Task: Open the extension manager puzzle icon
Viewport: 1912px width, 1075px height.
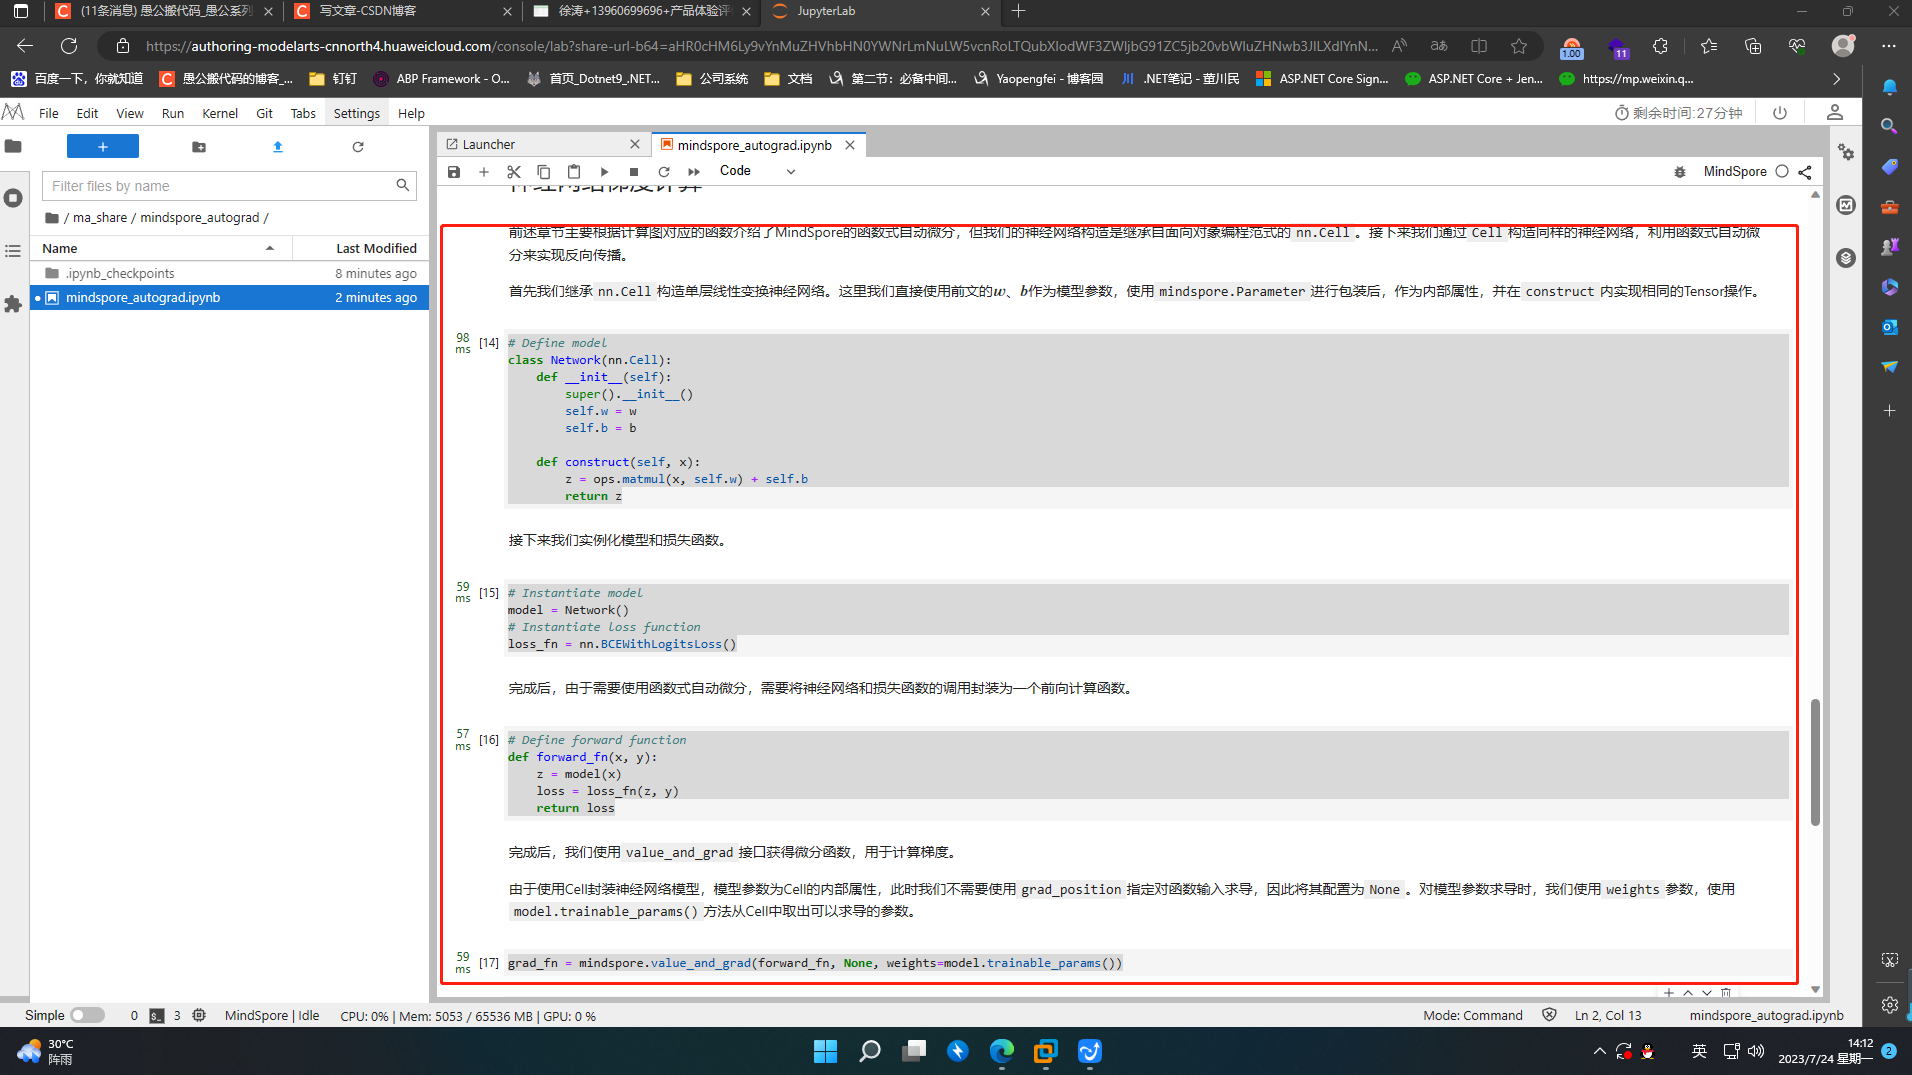Action: 13,304
